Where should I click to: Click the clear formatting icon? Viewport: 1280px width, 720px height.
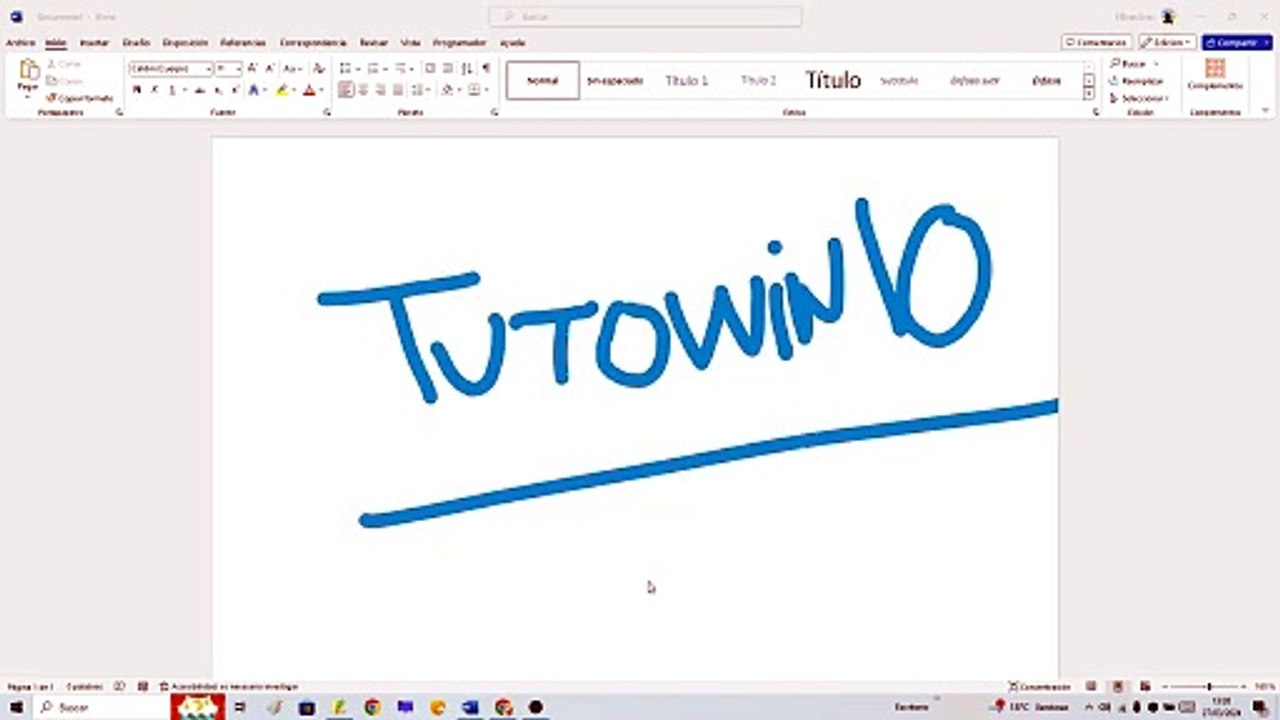point(319,68)
